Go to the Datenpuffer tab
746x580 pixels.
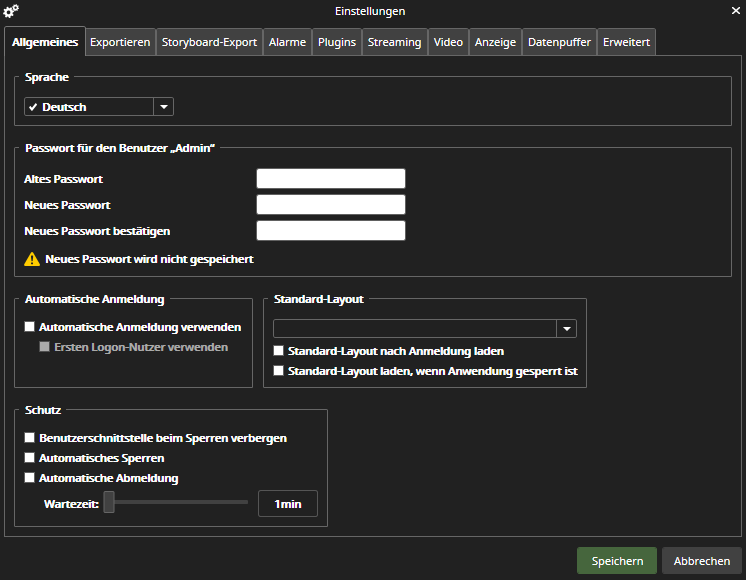pyautogui.click(x=559, y=42)
